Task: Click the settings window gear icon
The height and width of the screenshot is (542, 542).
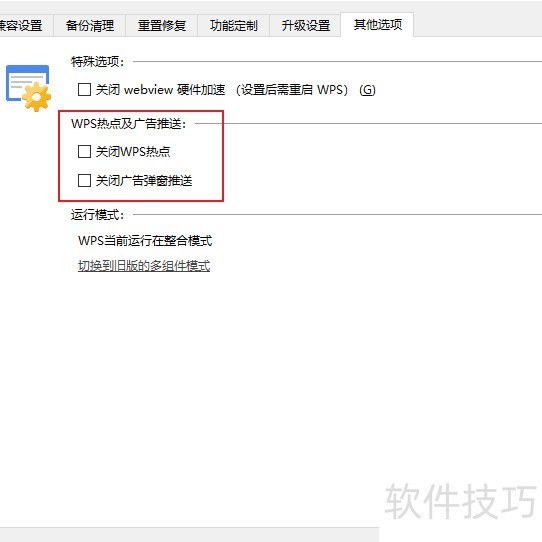Action: point(28,88)
